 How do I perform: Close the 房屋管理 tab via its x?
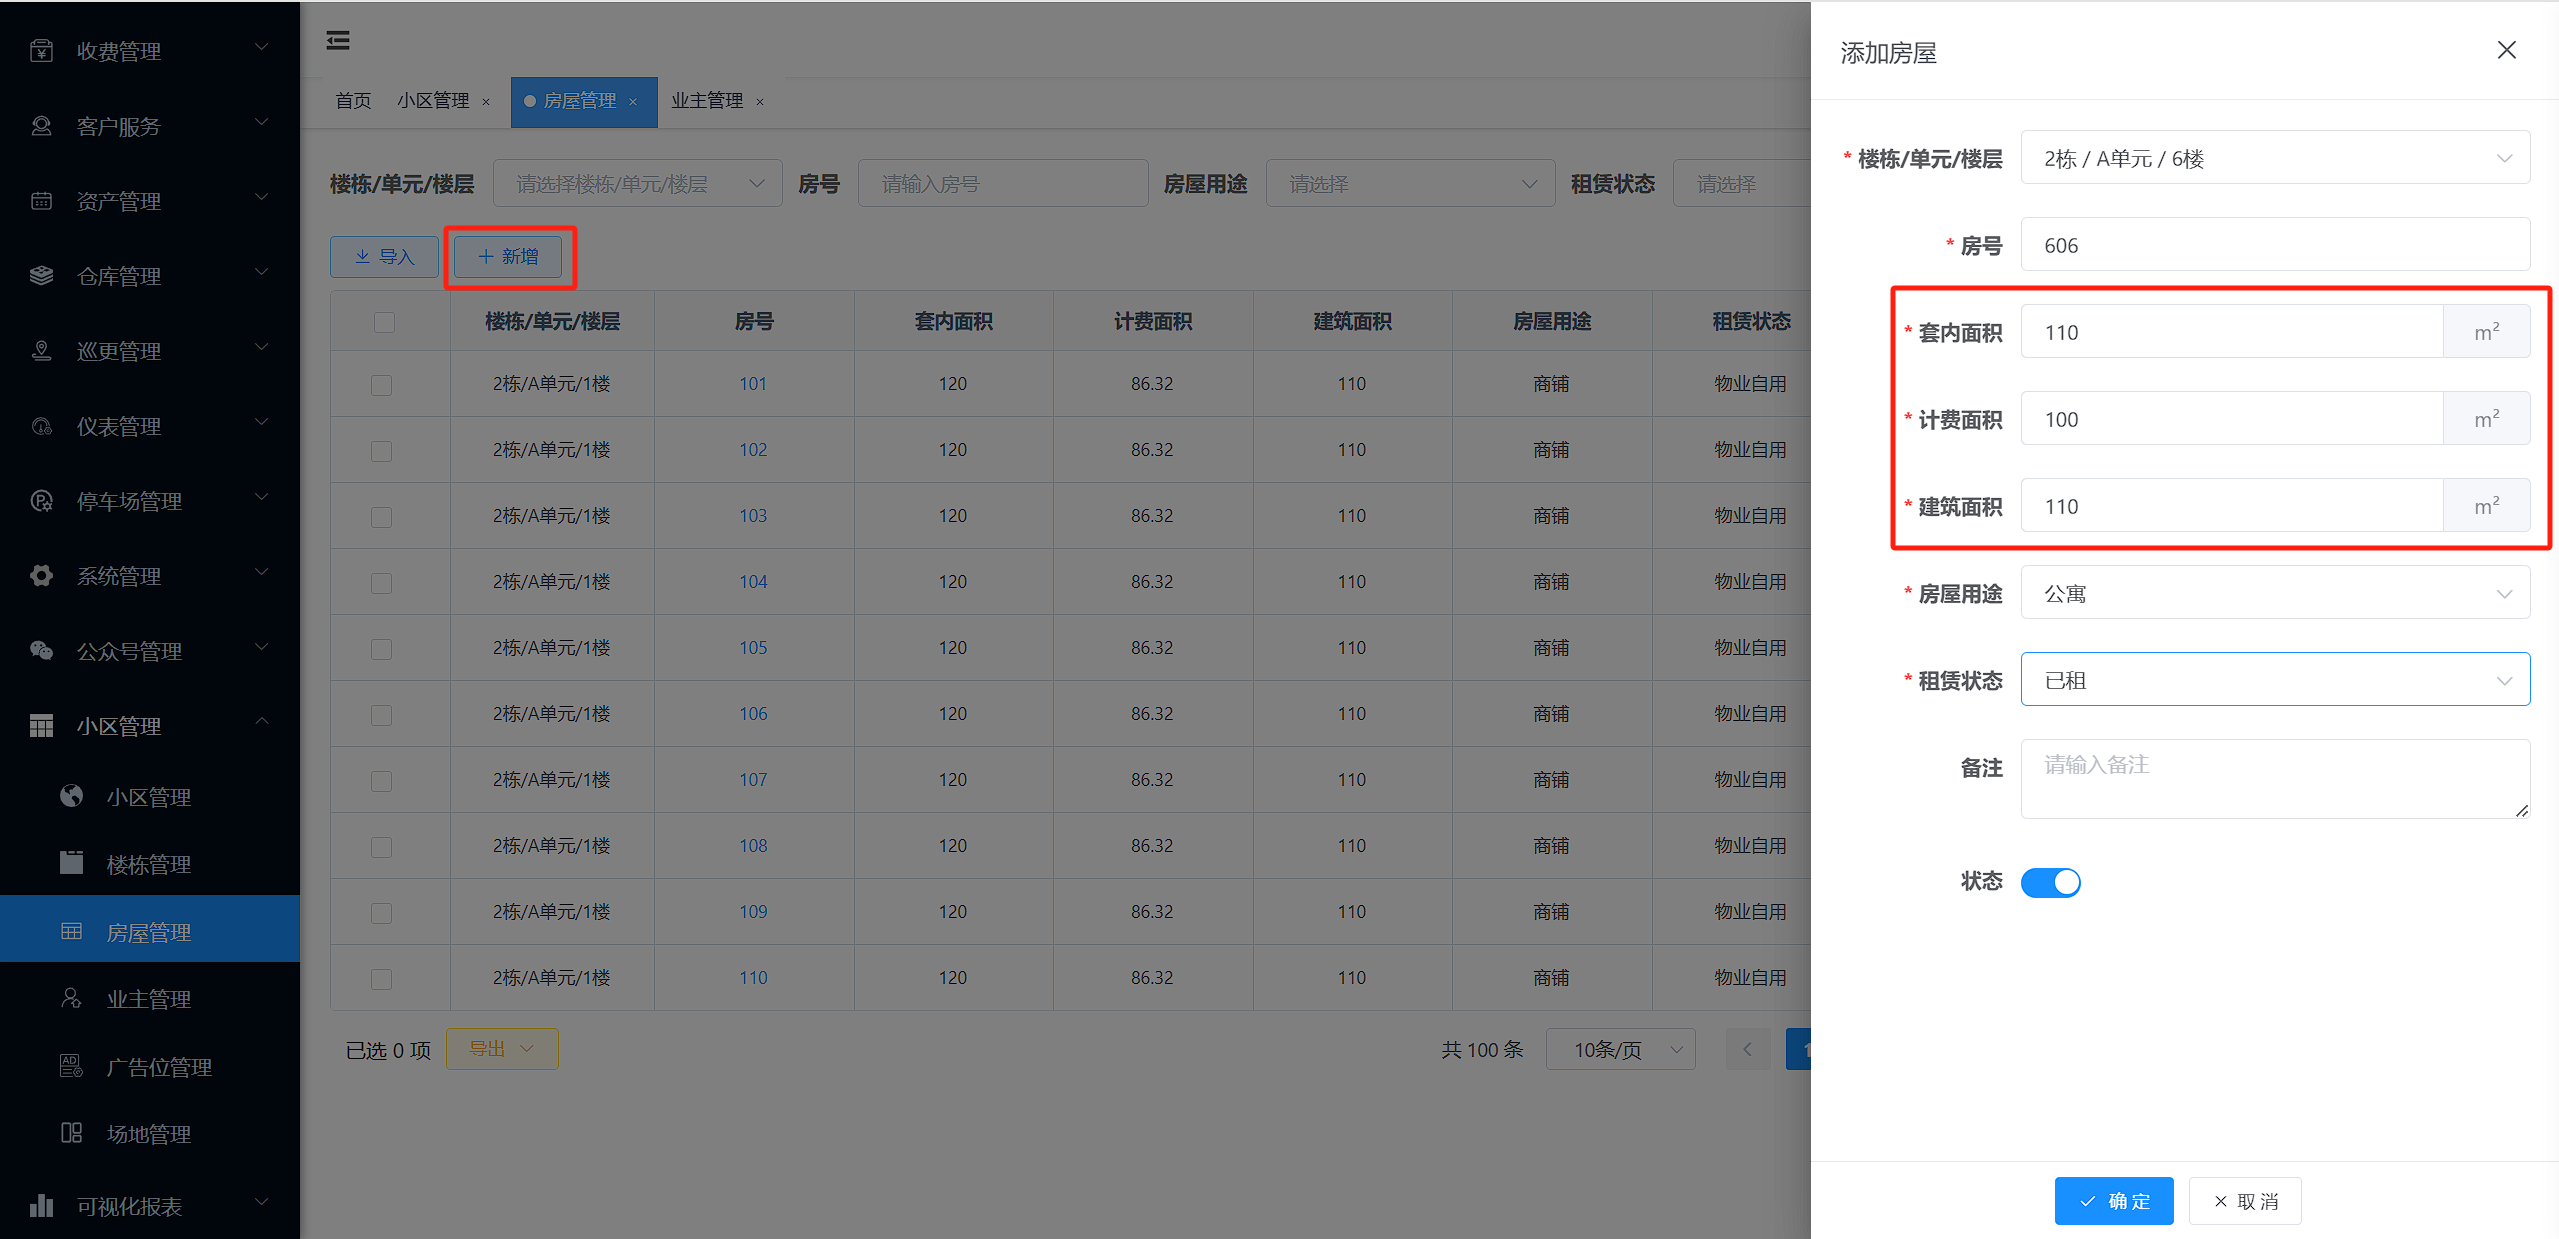633,102
